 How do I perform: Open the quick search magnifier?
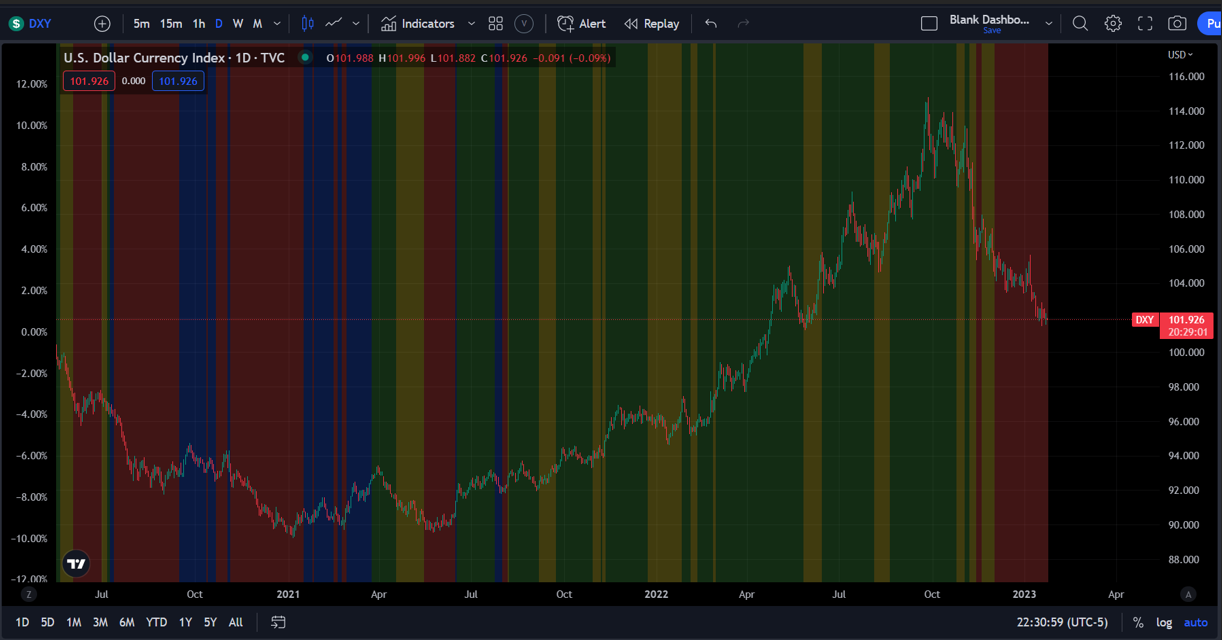point(1080,23)
